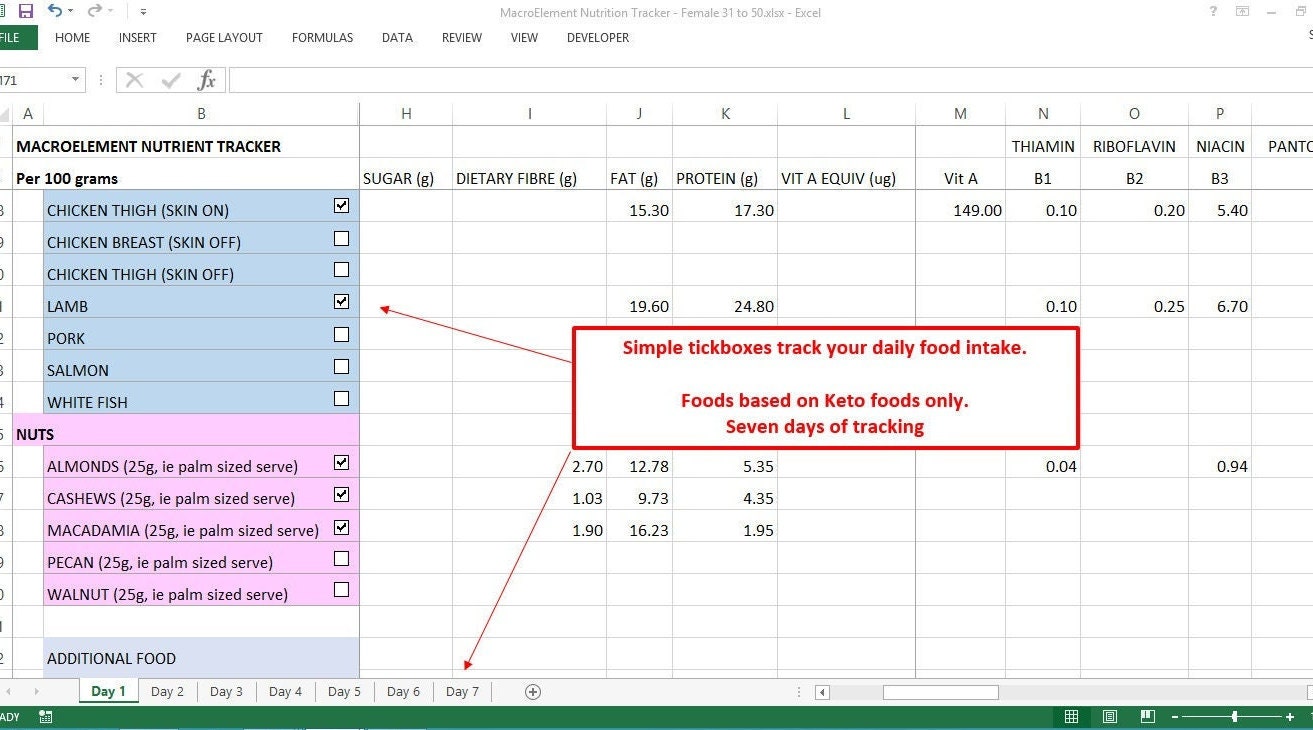Confirm entry with the checkmark icon

pos(171,80)
